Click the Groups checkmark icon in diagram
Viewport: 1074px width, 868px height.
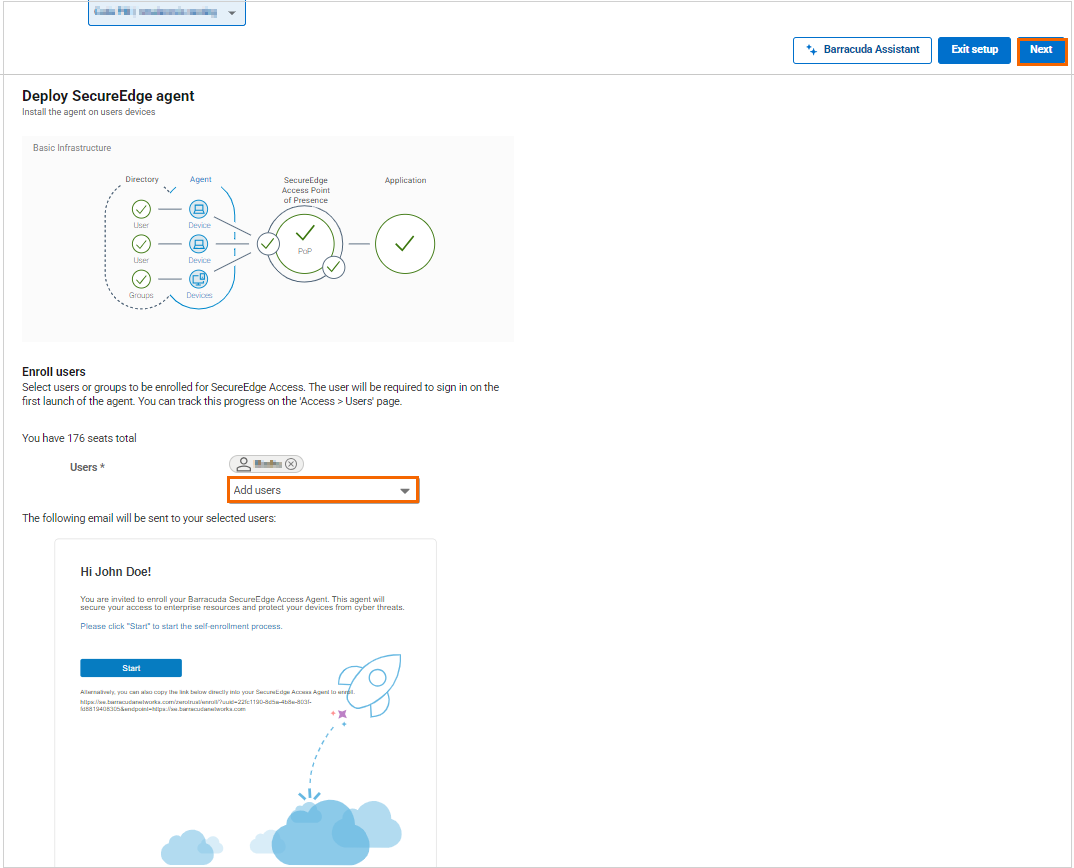click(141, 279)
